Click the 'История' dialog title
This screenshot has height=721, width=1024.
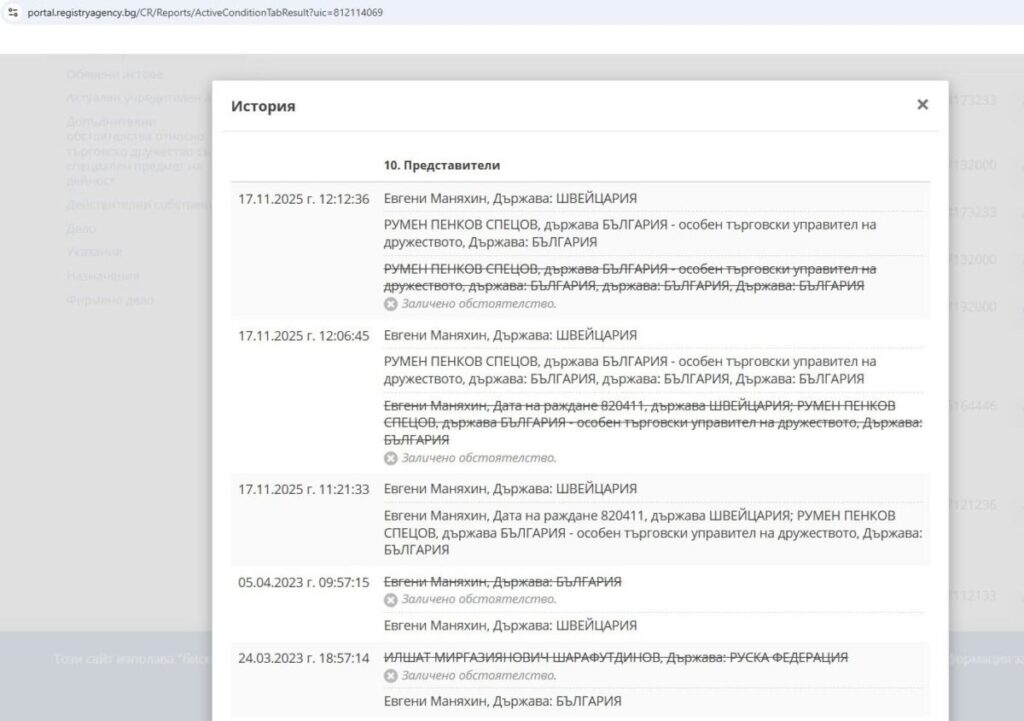click(263, 106)
